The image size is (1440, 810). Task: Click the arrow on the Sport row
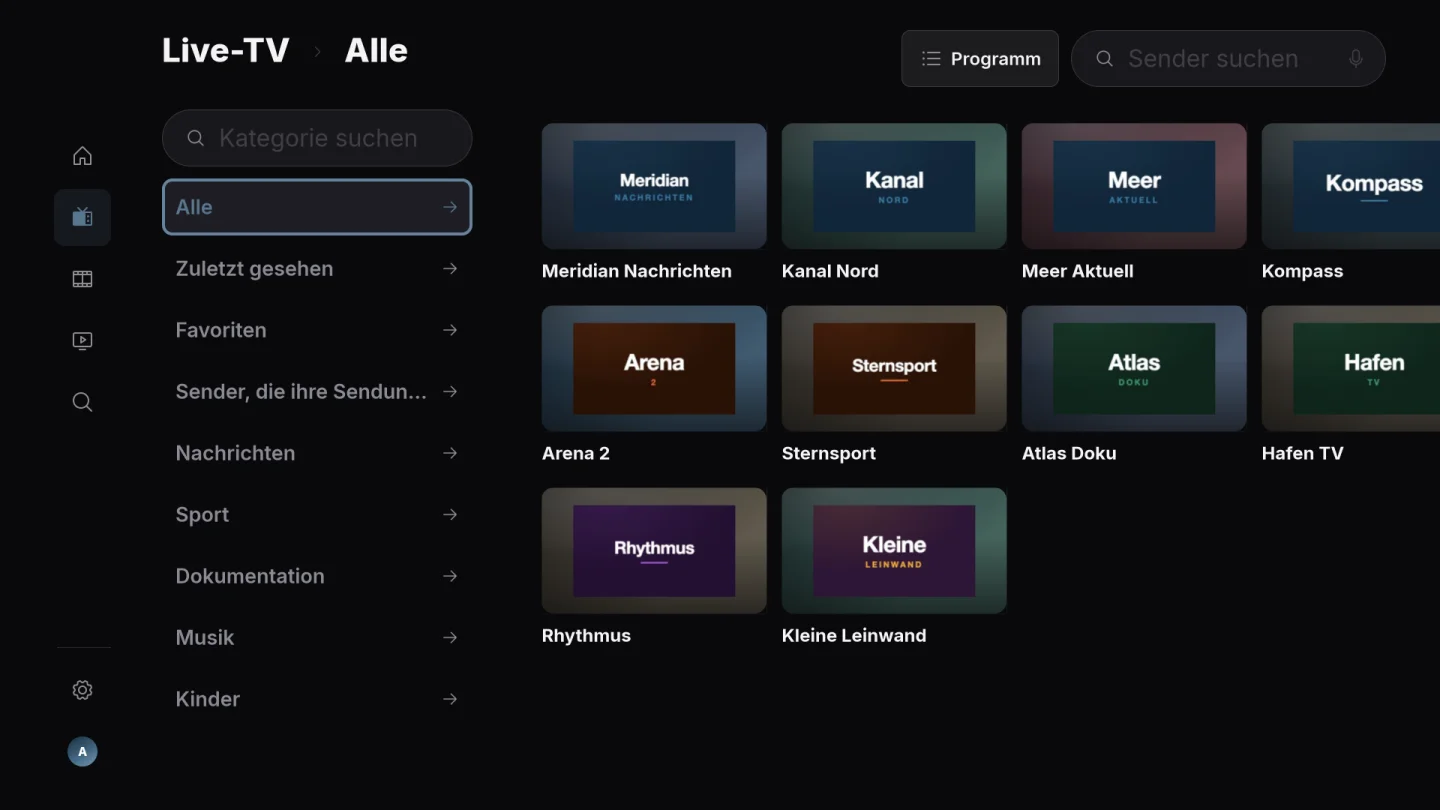point(450,515)
